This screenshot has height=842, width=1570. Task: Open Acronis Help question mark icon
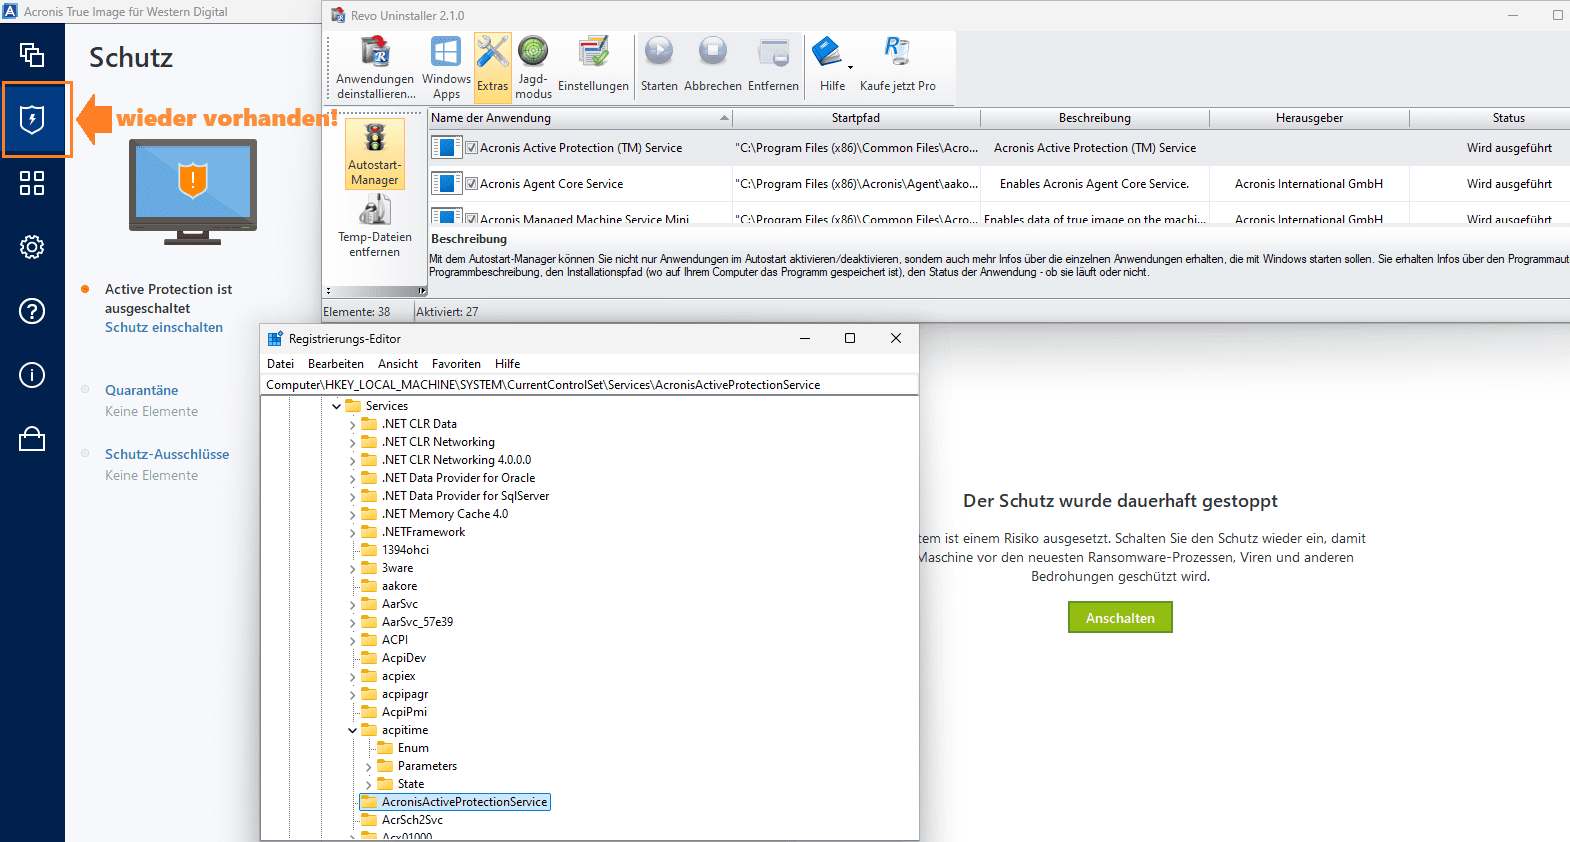[32, 311]
